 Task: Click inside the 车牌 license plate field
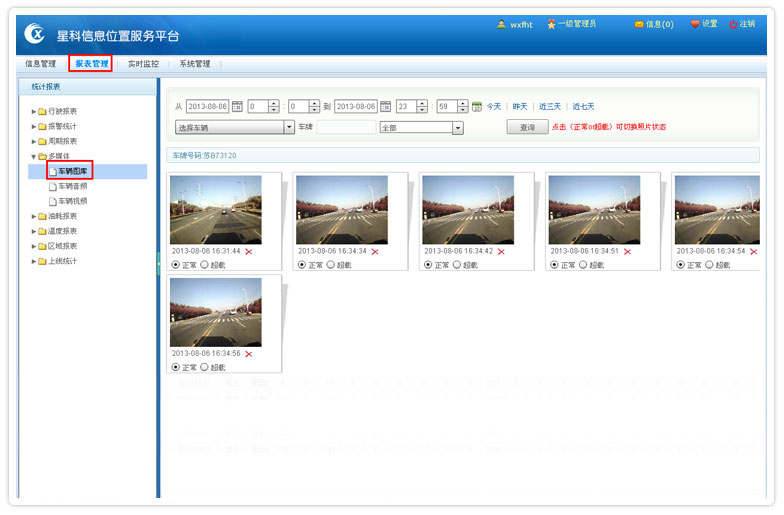(x=346, y=128)
